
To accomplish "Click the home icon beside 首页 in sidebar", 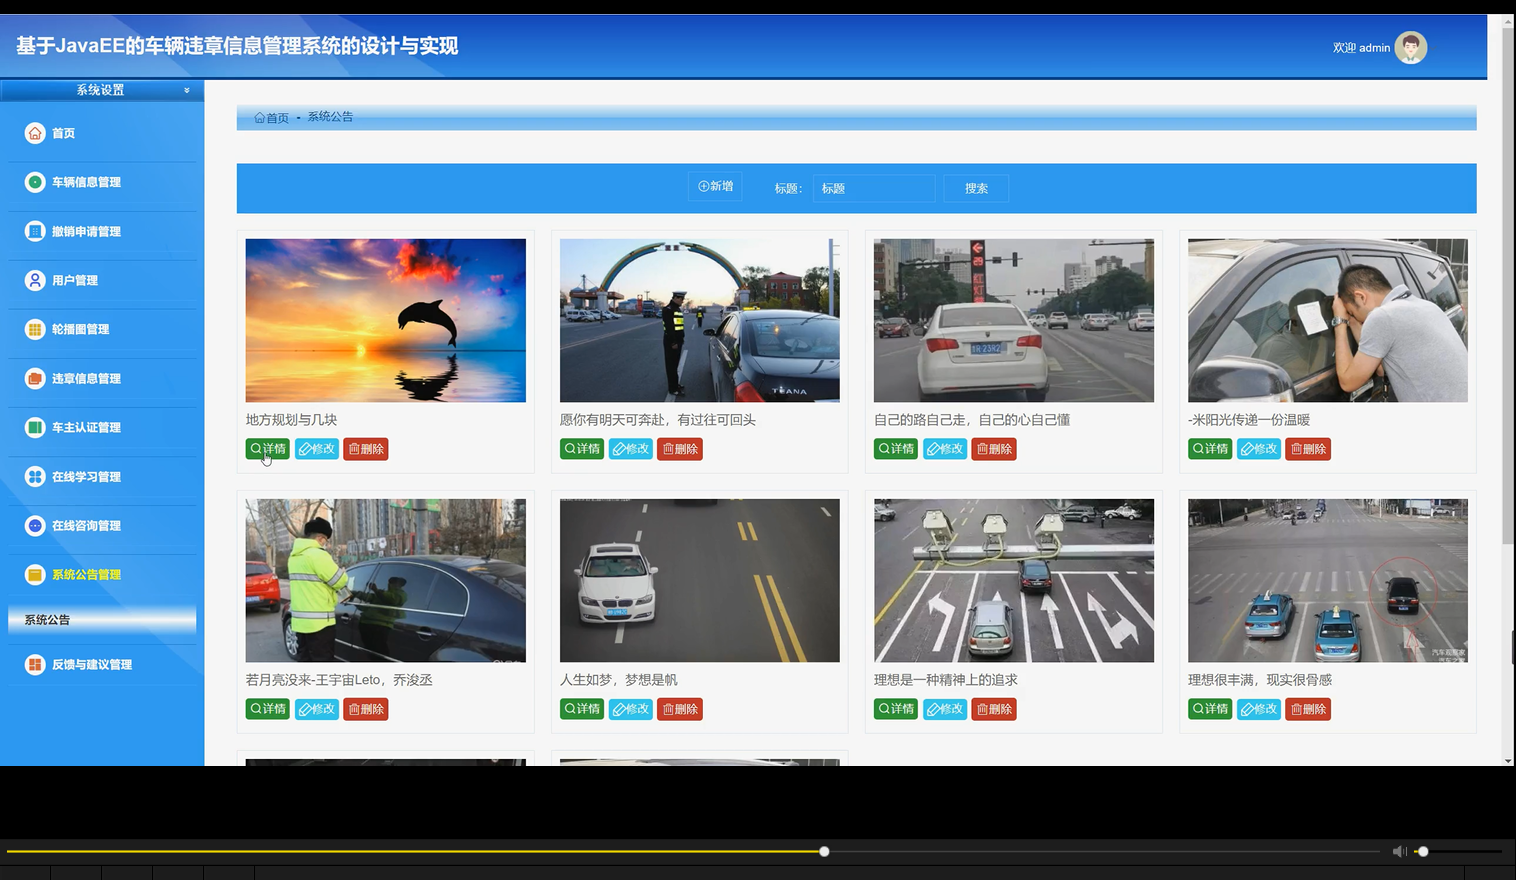I will pyautogui.click(x=35, y=133).
